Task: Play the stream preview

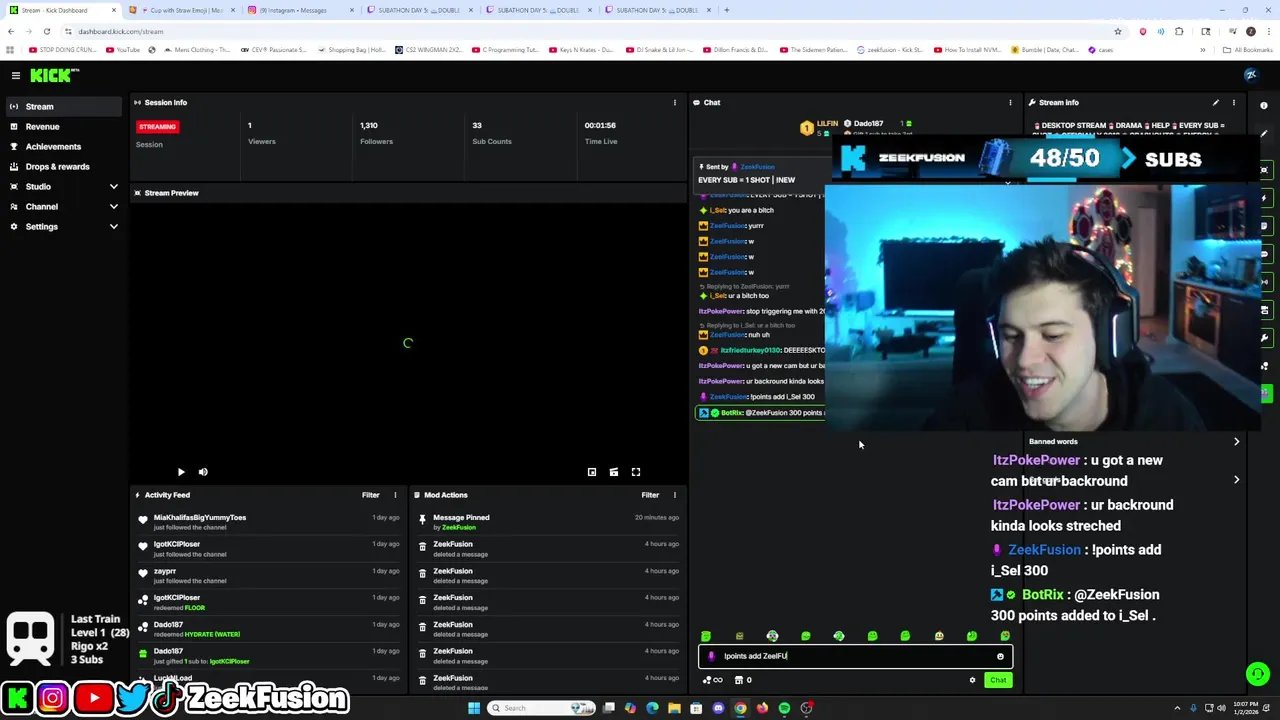Action: (x=181, y=472)
